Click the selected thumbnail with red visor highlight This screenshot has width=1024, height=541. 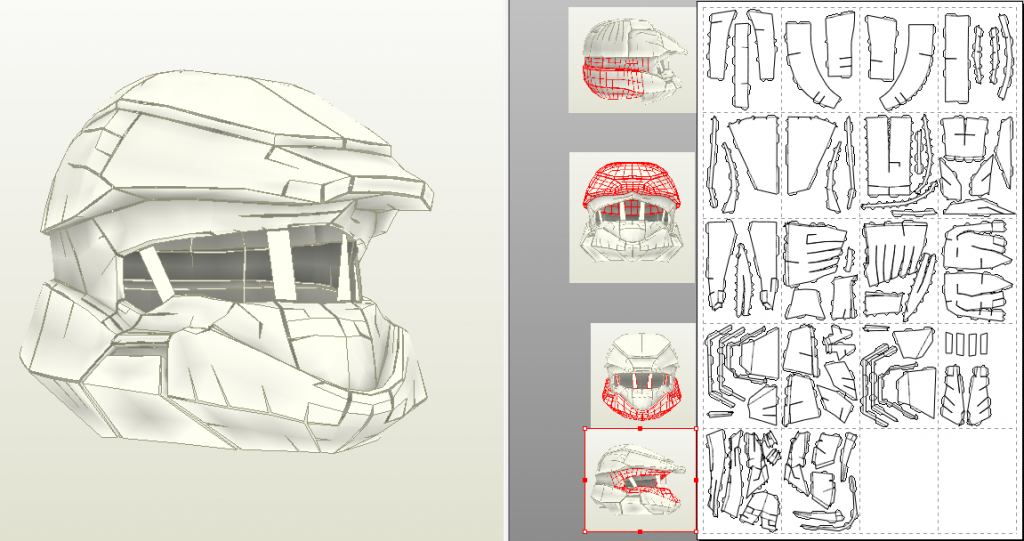tap(640, 480)
